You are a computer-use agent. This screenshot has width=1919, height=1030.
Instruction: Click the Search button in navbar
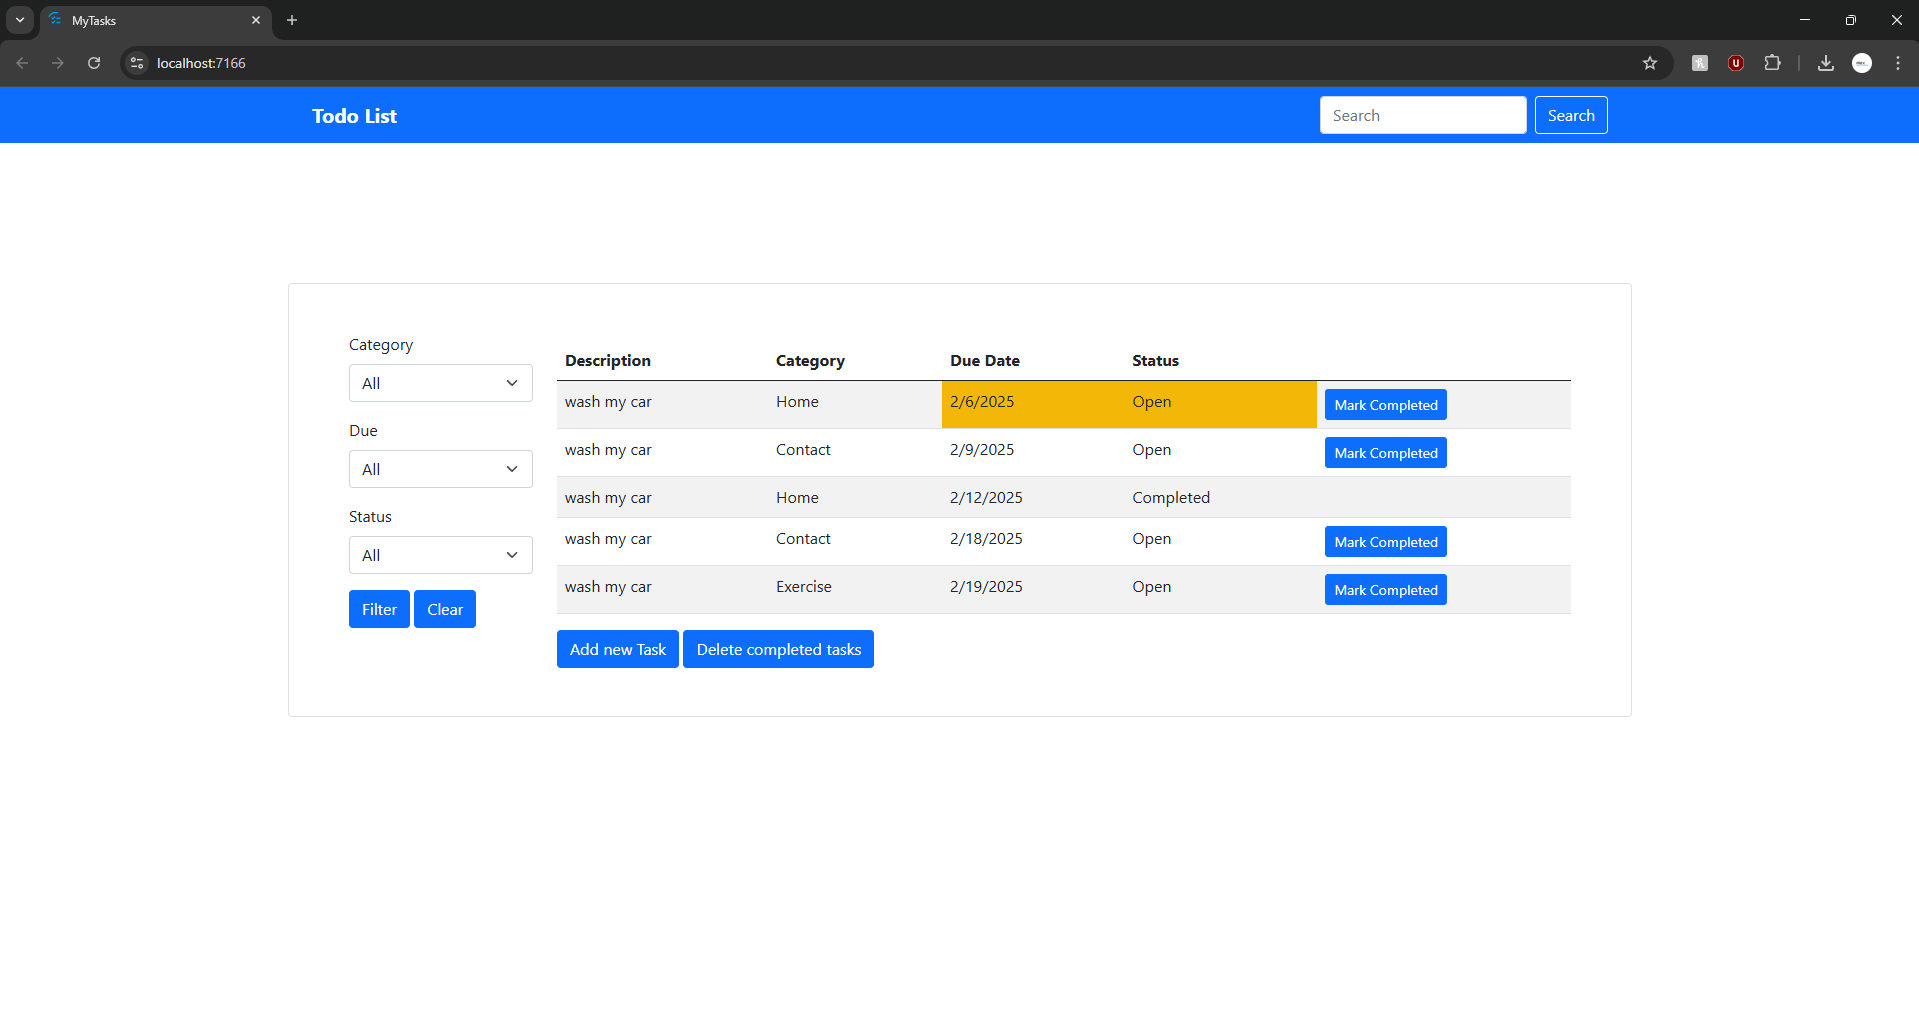click(x=1571, y=115)
